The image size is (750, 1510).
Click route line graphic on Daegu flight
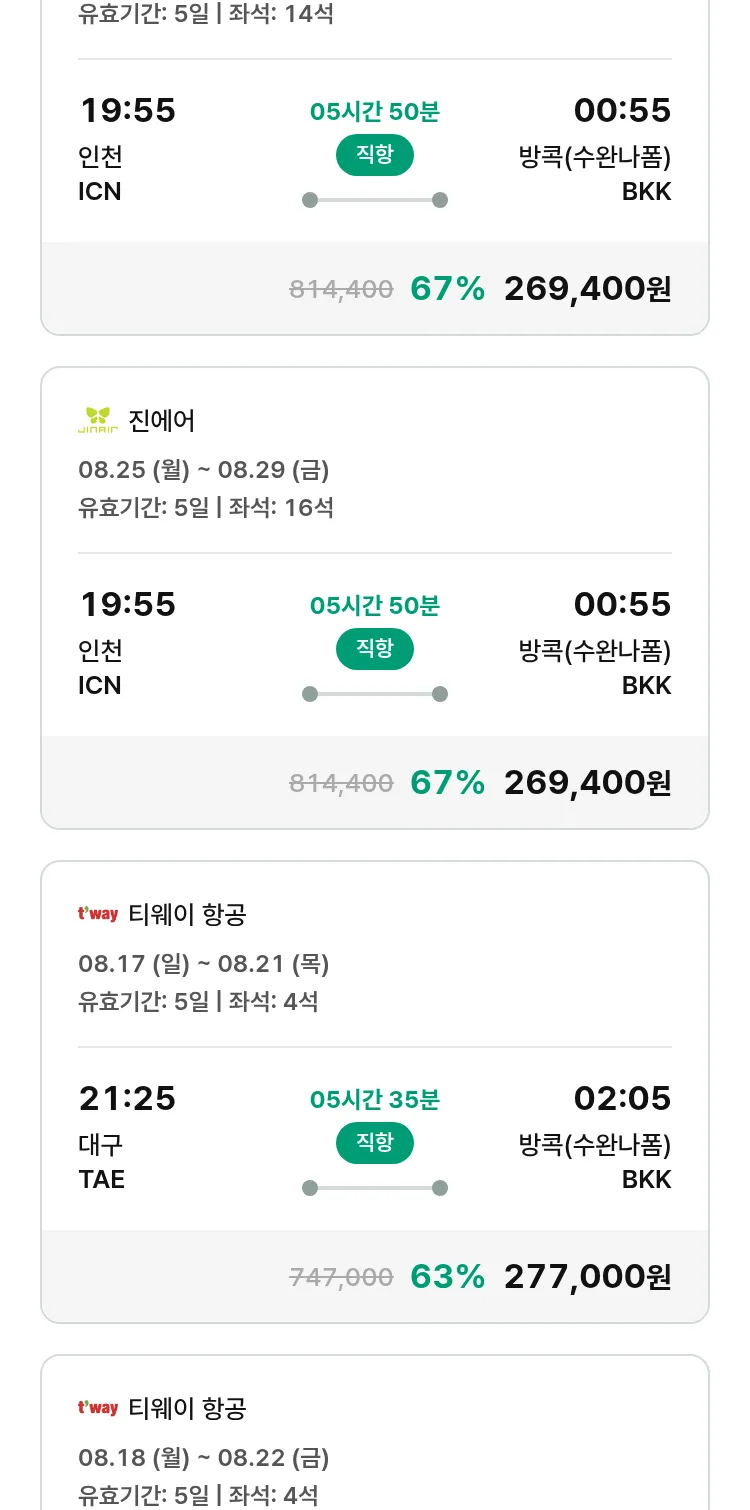coord(375,1188)
